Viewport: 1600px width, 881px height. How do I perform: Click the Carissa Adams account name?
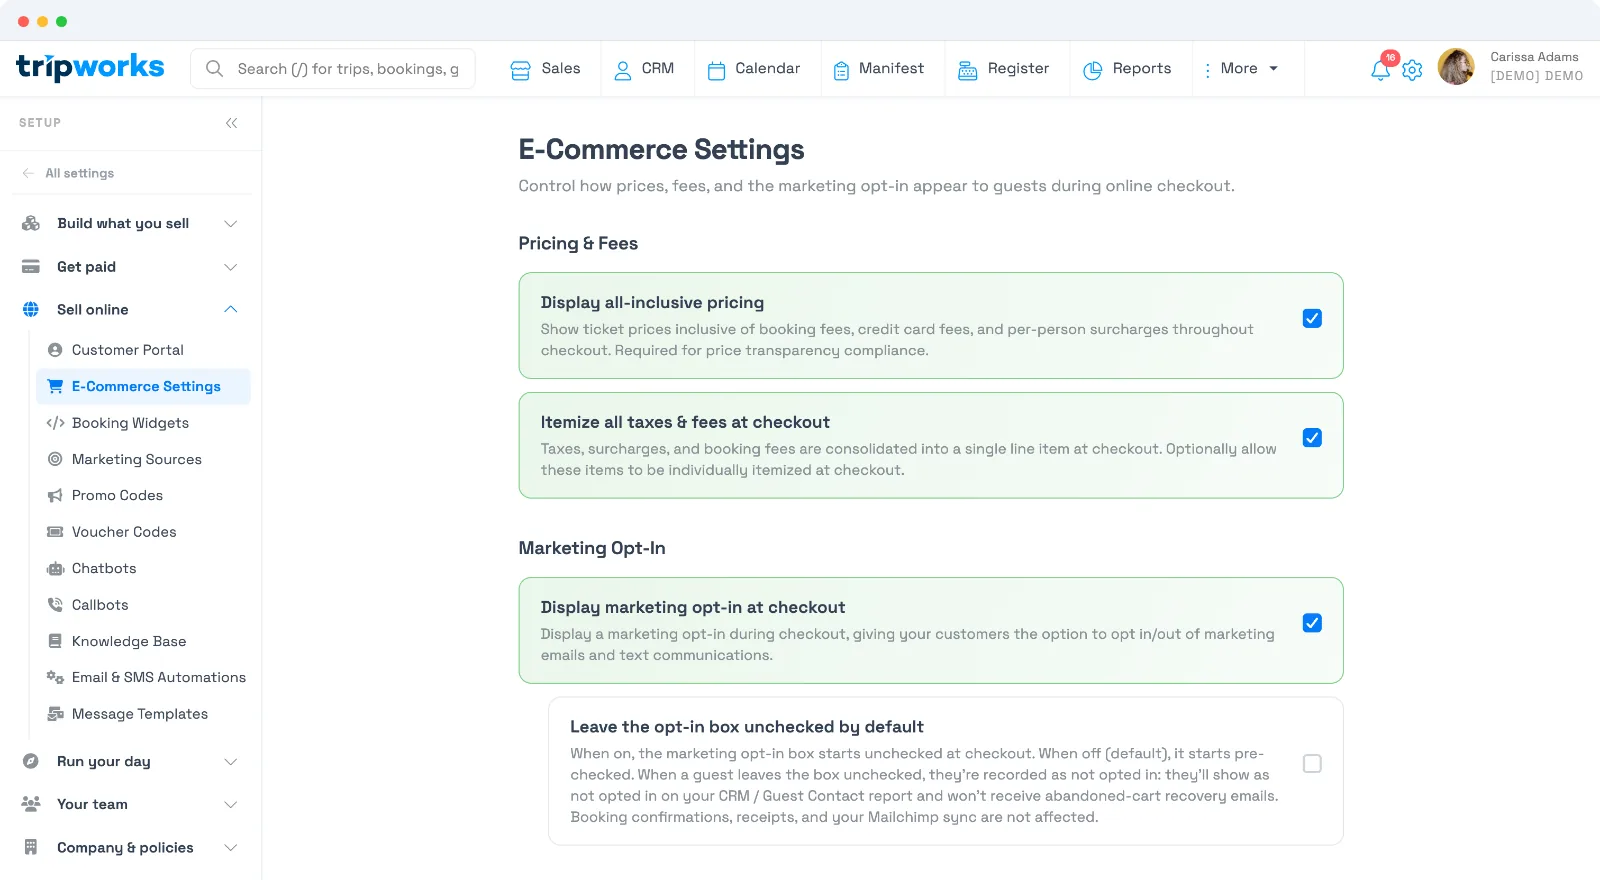pyautogui.click(x=1534, y=57)
